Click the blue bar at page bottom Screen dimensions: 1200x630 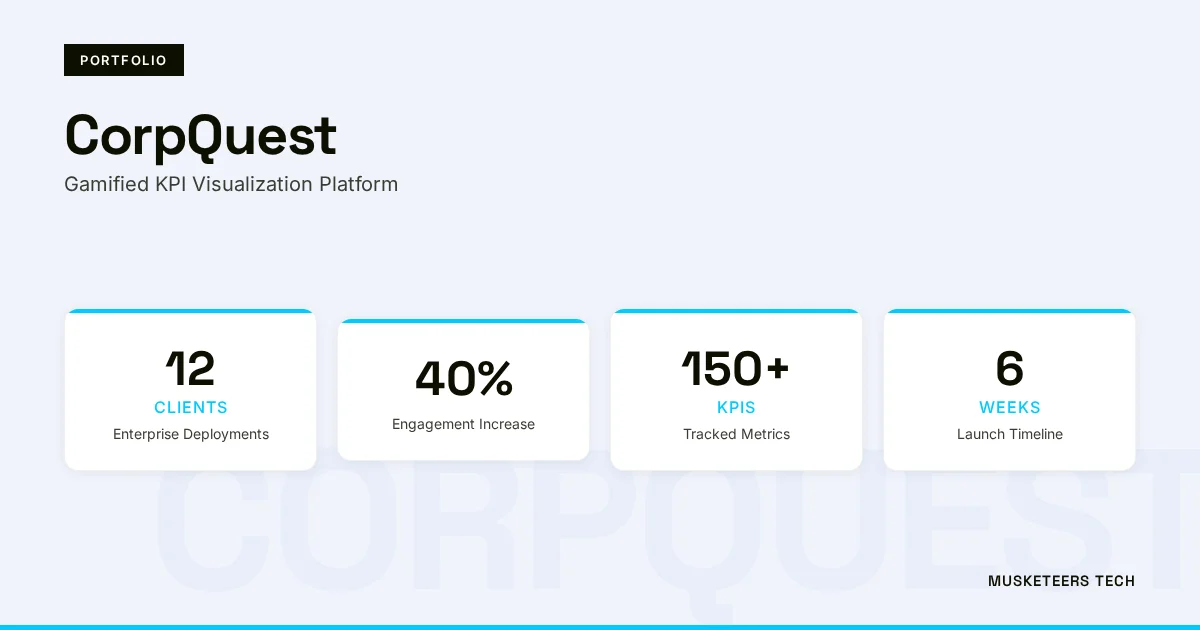click(x=600, y=626)
